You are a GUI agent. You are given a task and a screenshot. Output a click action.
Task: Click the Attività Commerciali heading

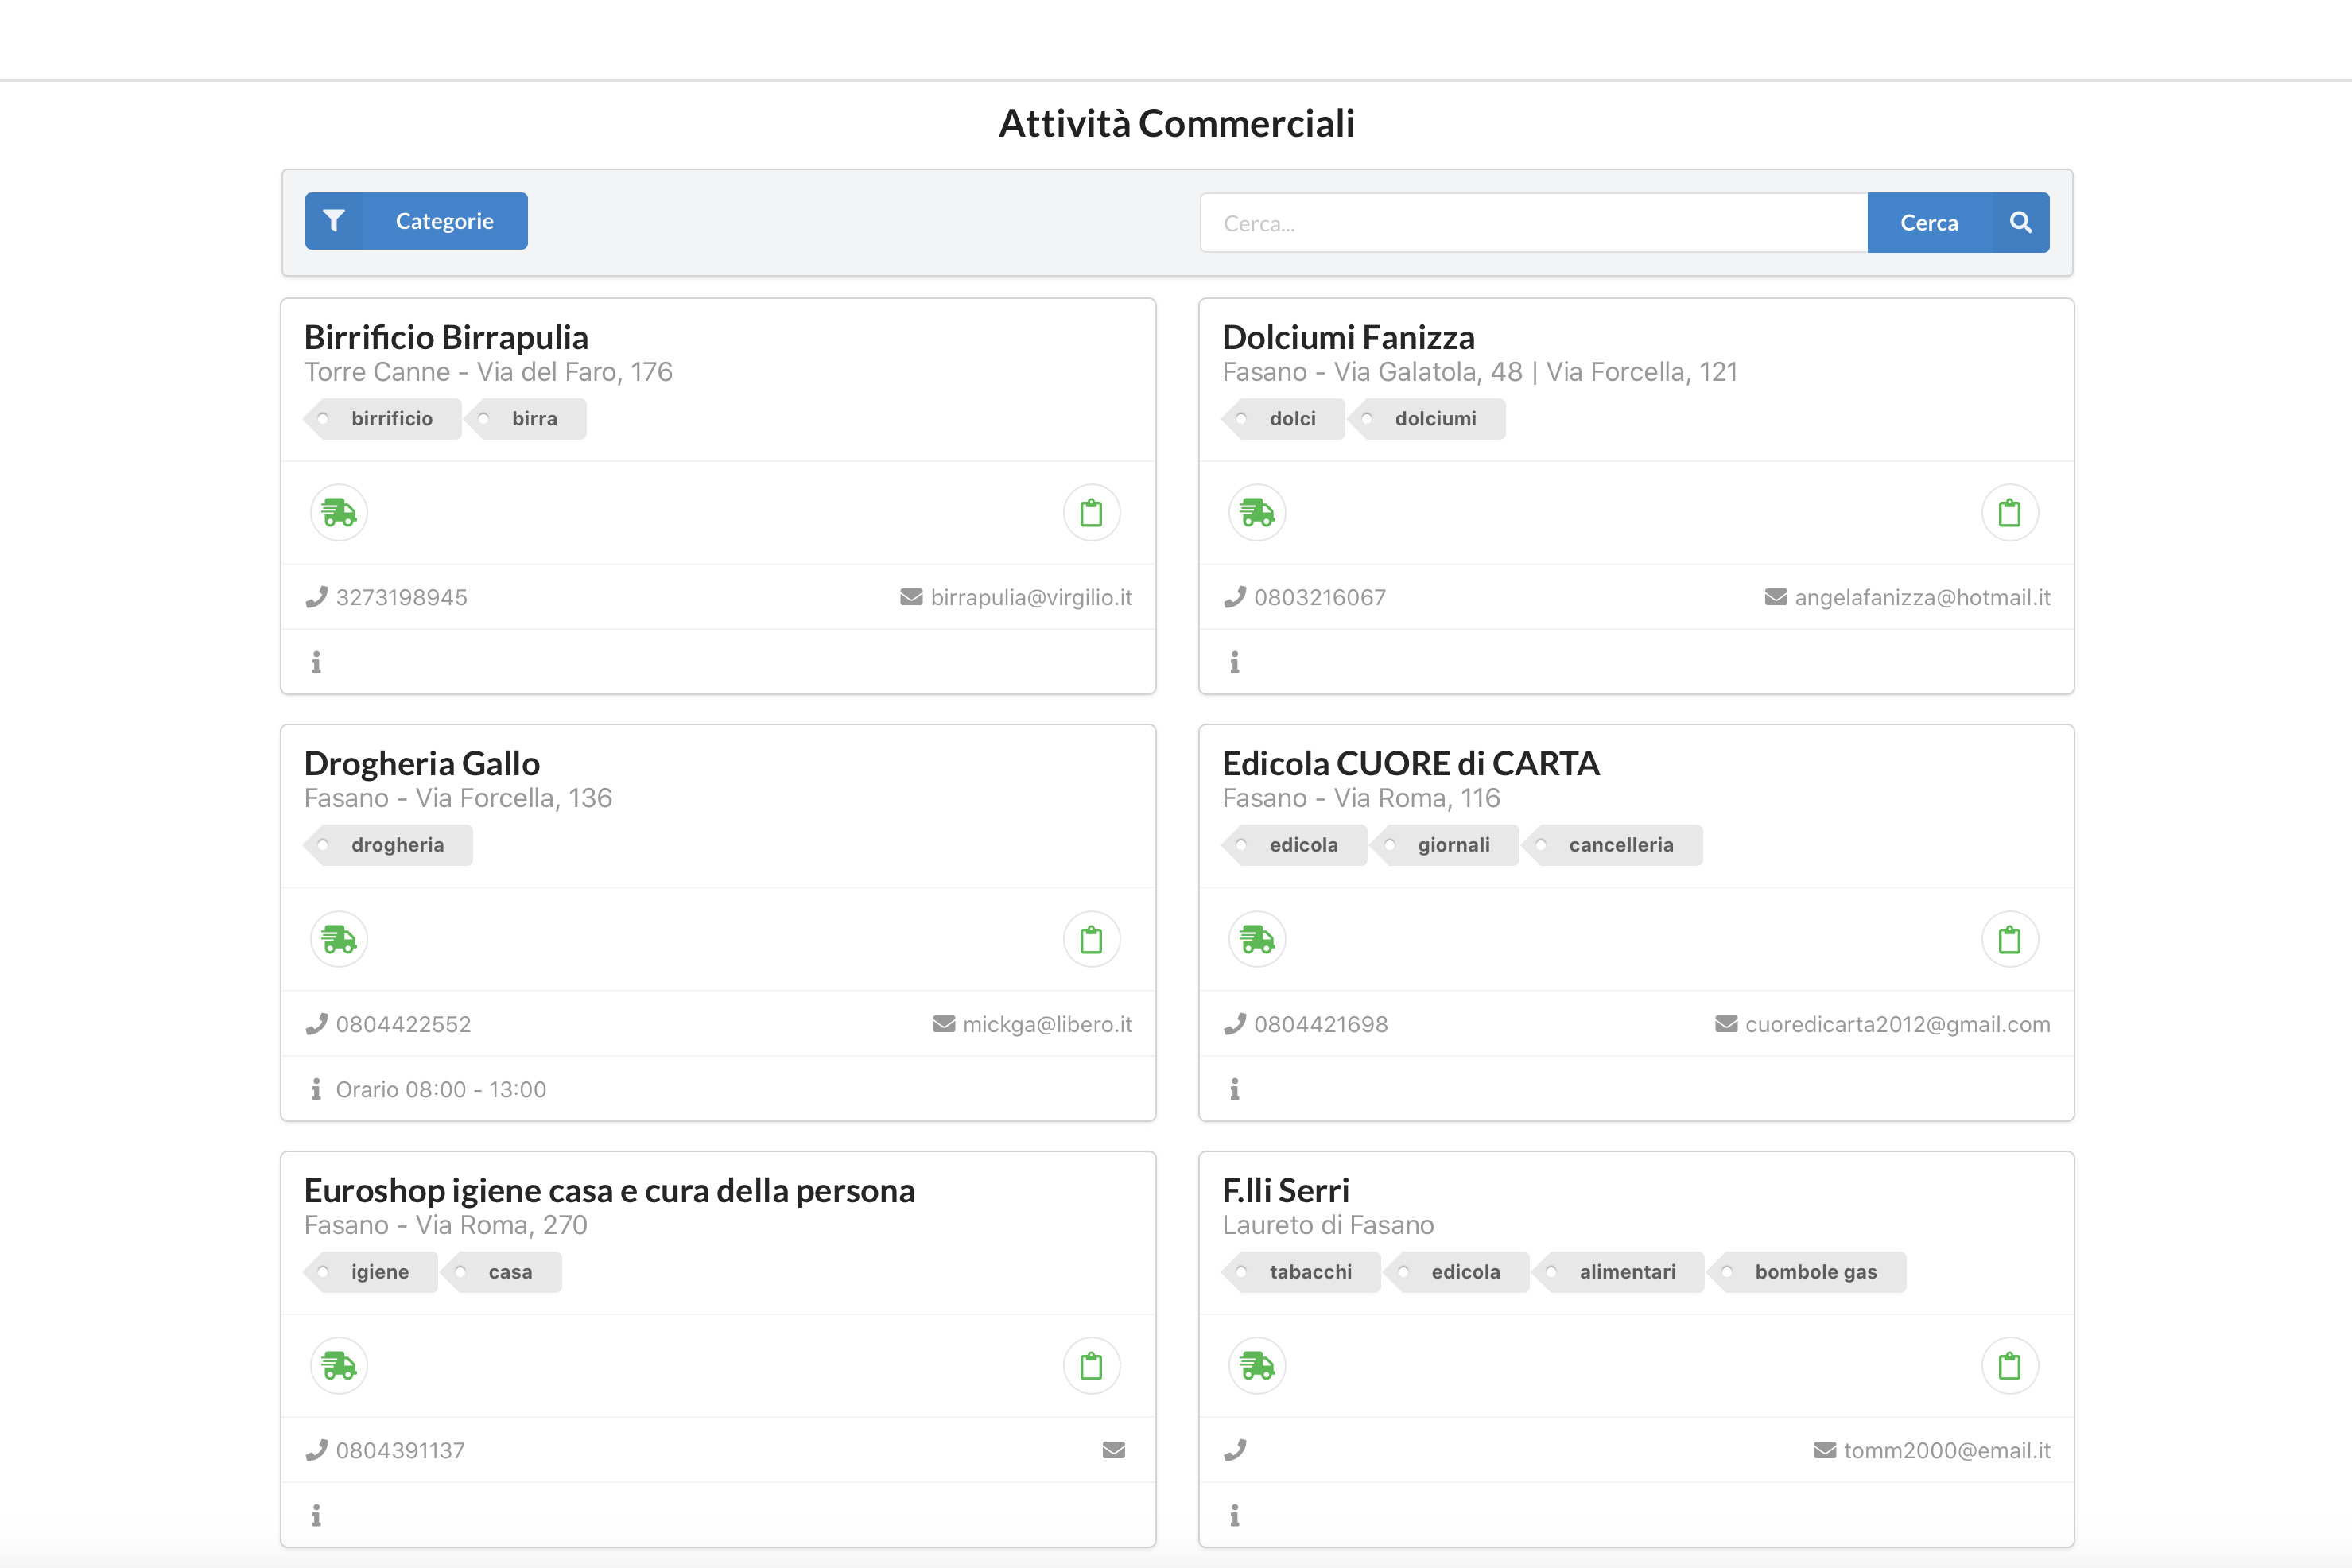tap(1176, 123)
